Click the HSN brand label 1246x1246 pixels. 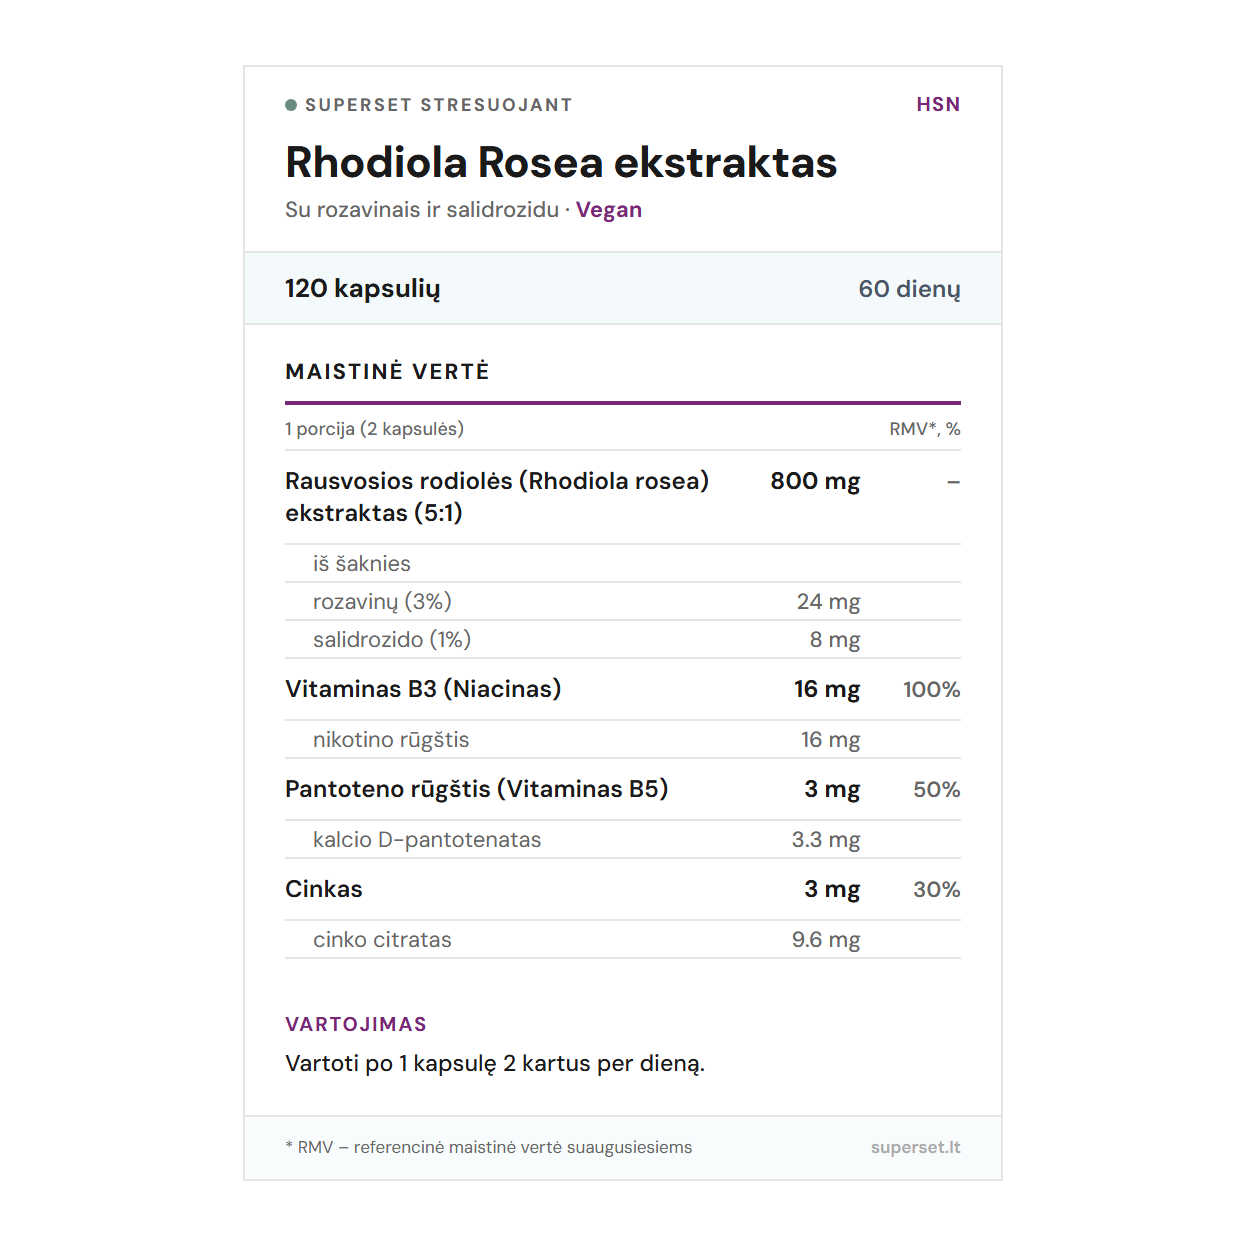pos(938,105)
